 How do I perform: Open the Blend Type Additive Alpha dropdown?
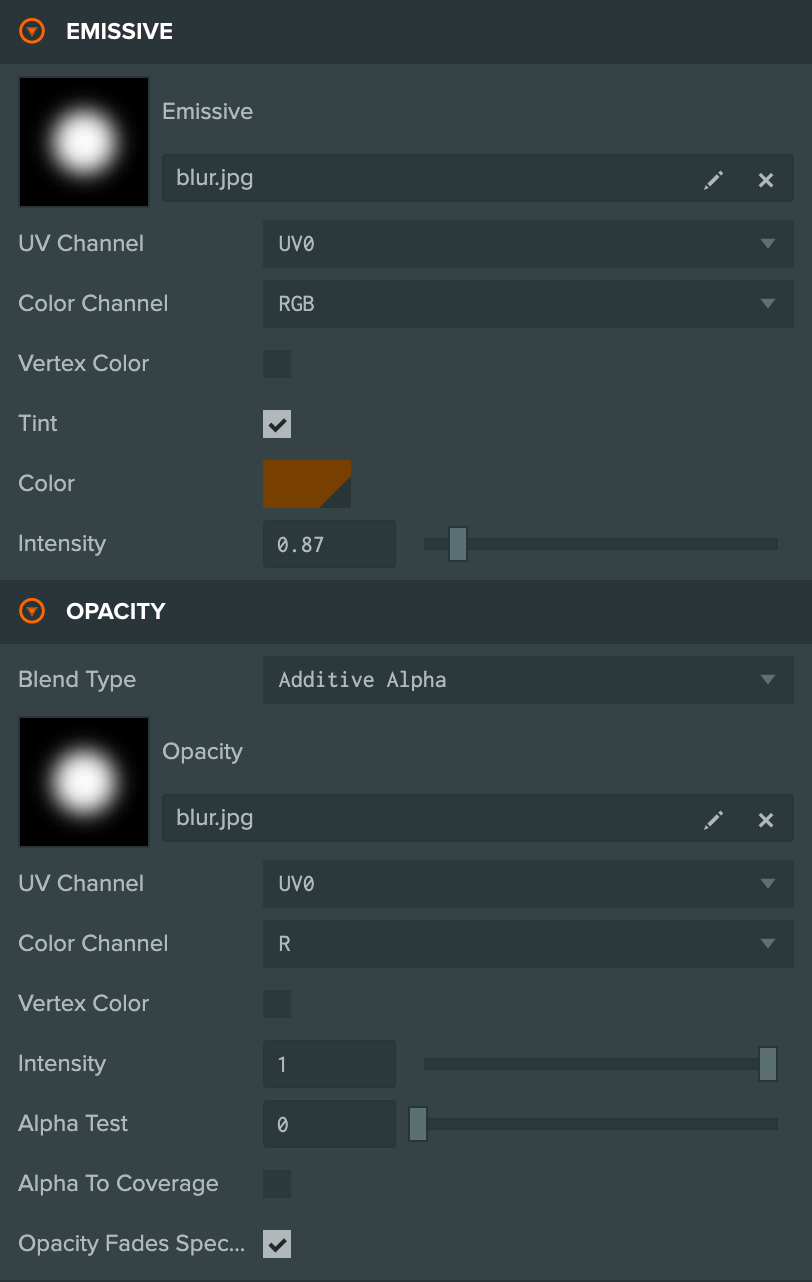[528, 680]
